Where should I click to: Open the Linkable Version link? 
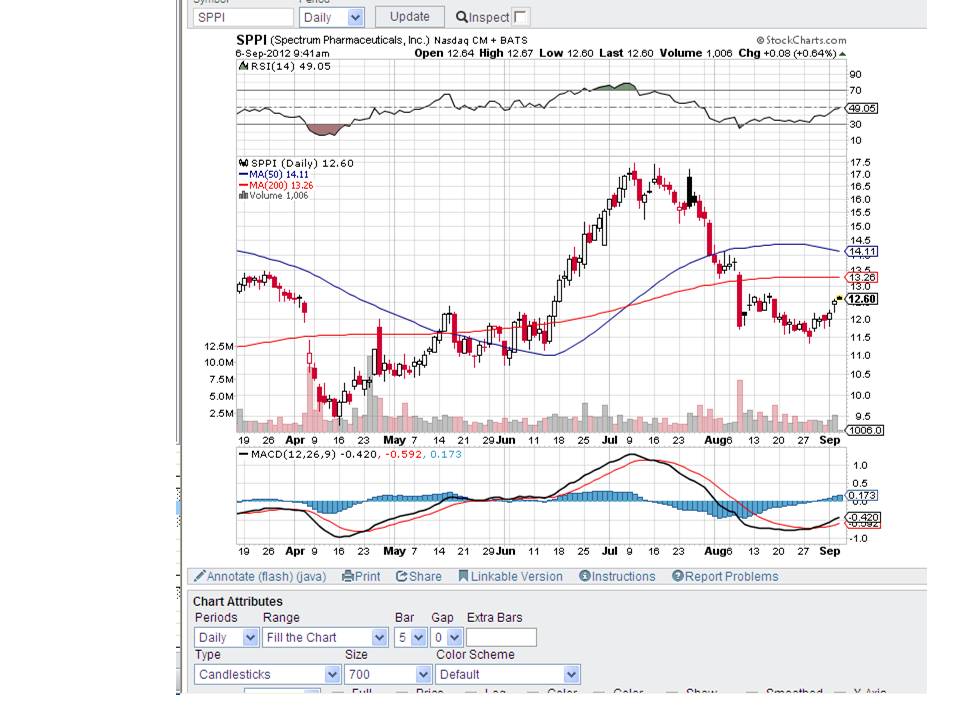point(516,577)
